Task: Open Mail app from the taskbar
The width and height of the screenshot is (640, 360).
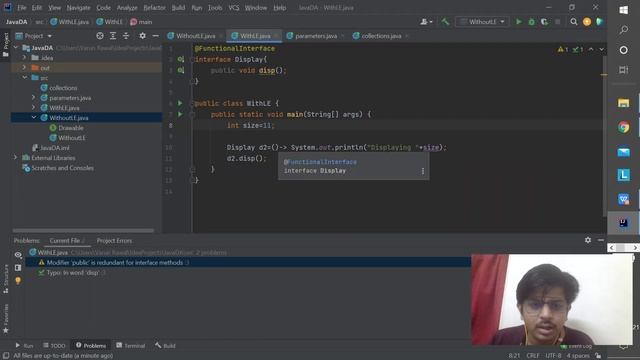Action: [x=623, y=152]
